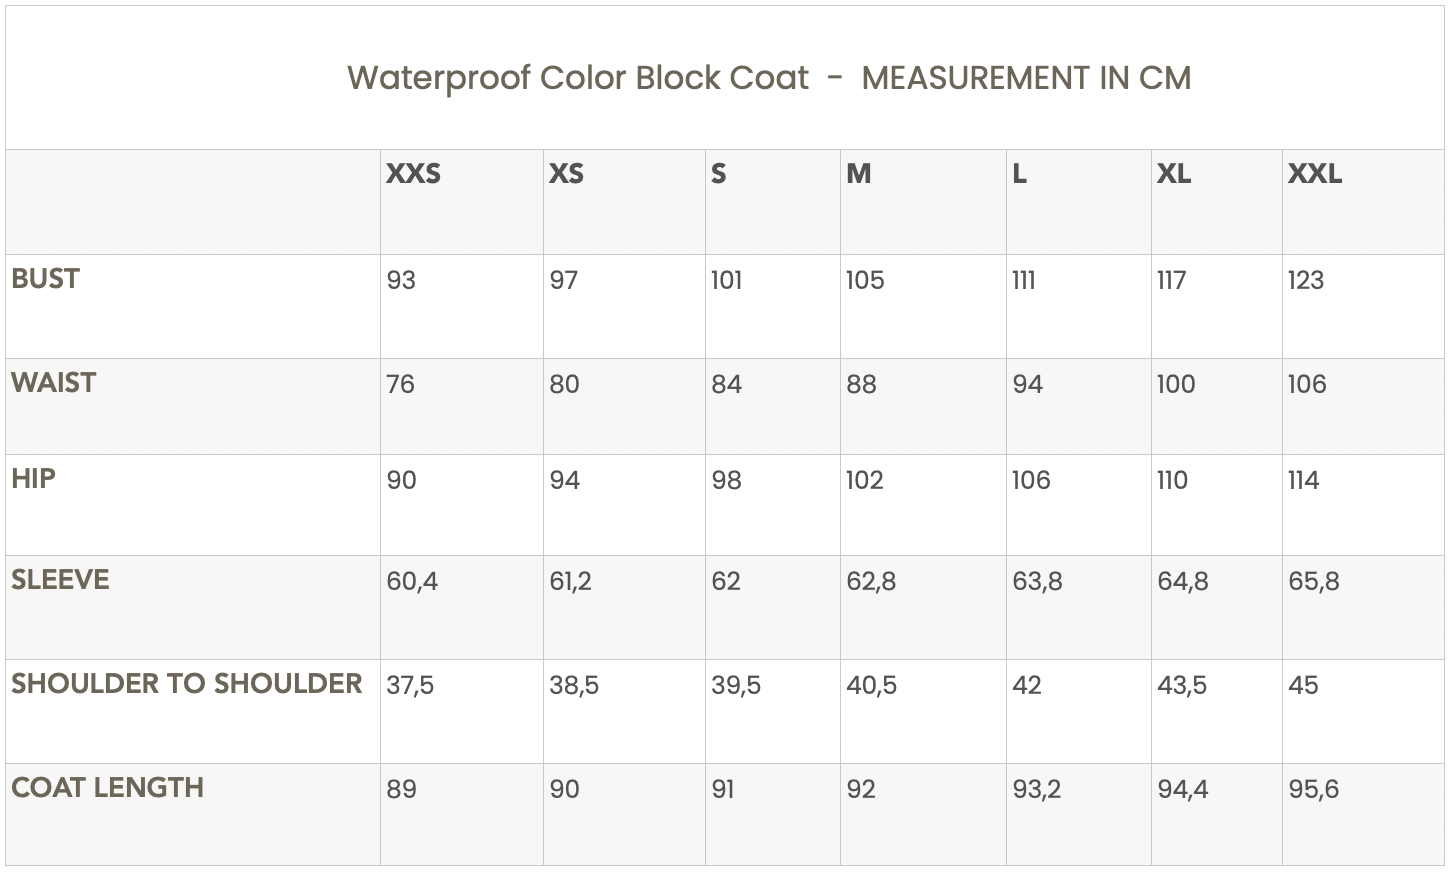
Task: Click bust value 123 for XXL
Action: click(1306, 281)
